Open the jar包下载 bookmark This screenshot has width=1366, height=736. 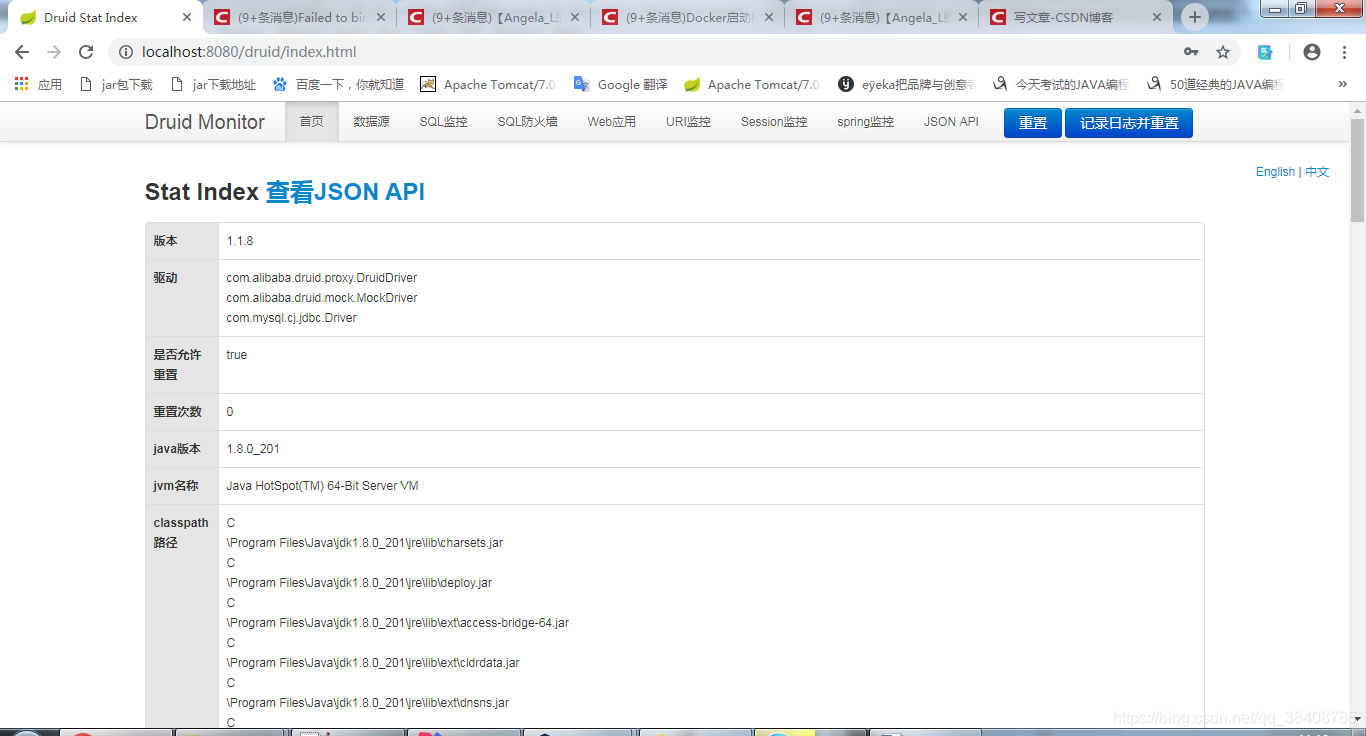pos(115,85)
